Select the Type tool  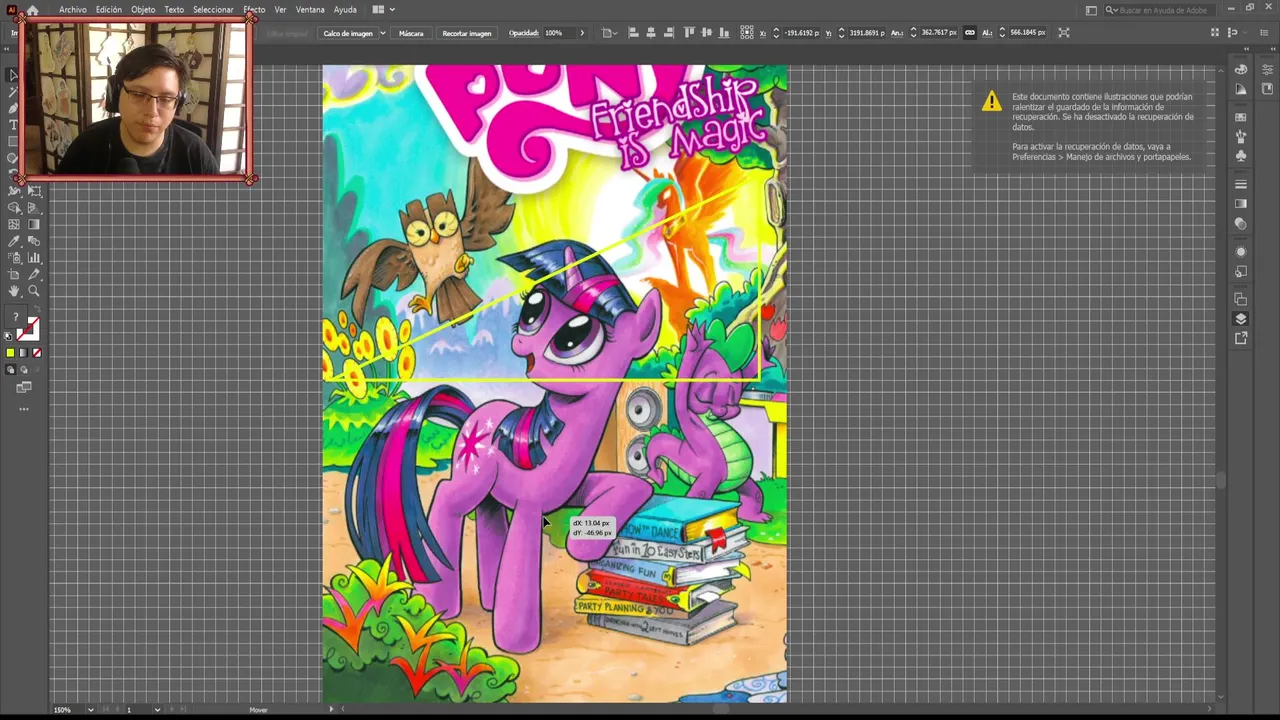click(13, 124)
